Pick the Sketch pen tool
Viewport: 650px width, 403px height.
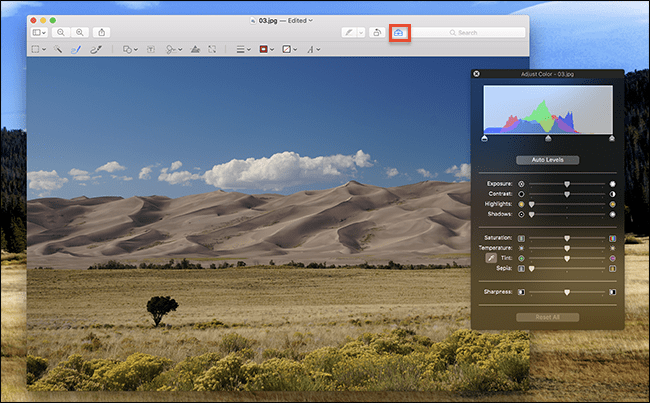pyautogui.click(x=76, y=48)
